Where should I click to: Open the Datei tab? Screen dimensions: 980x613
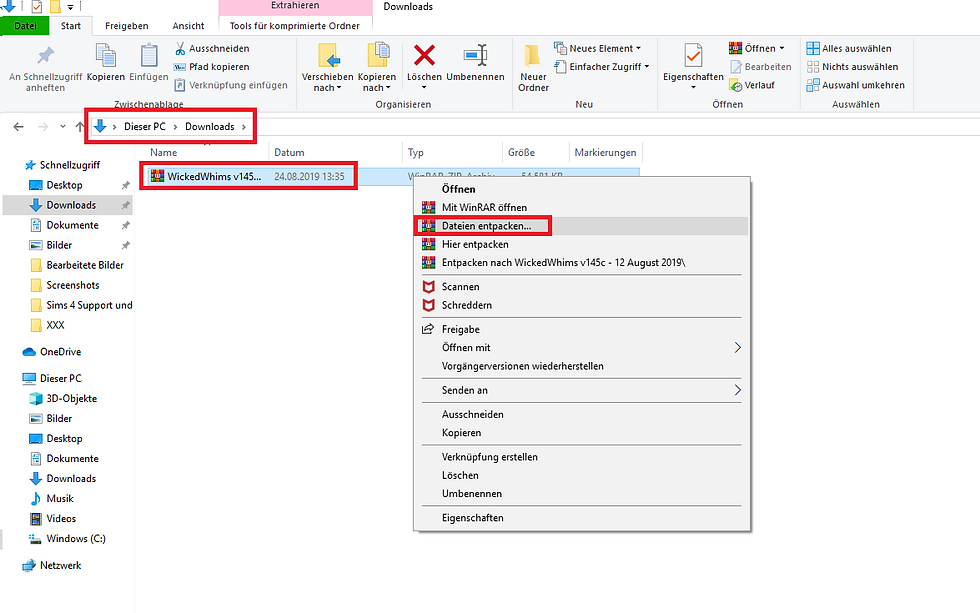[25, 26]
